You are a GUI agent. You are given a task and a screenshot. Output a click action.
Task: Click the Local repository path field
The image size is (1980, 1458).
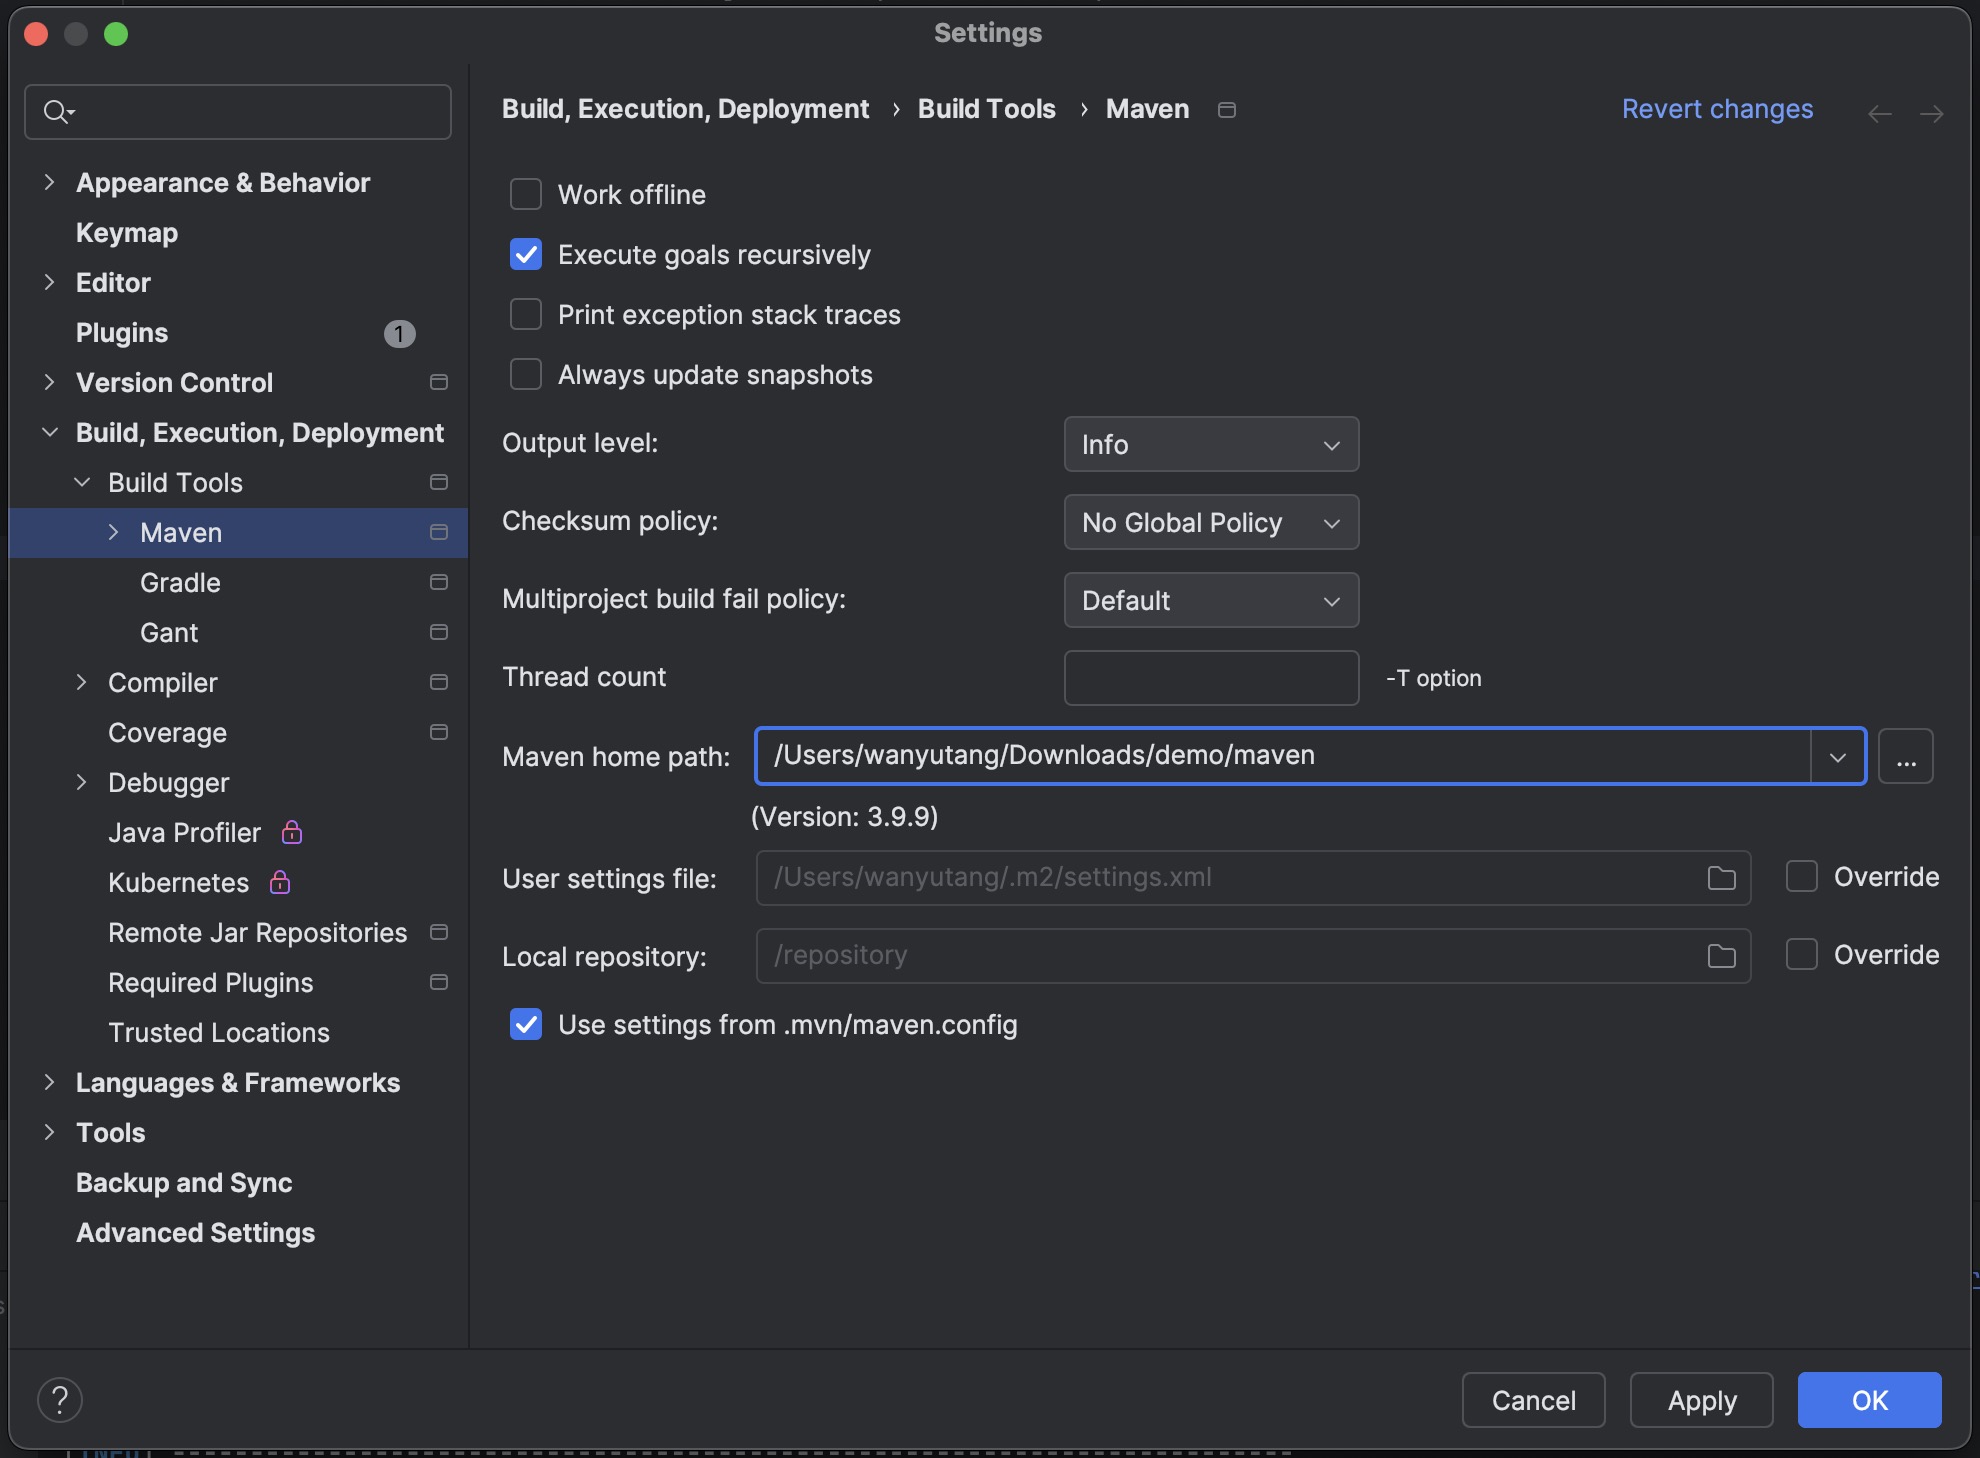pos(1253,956)
